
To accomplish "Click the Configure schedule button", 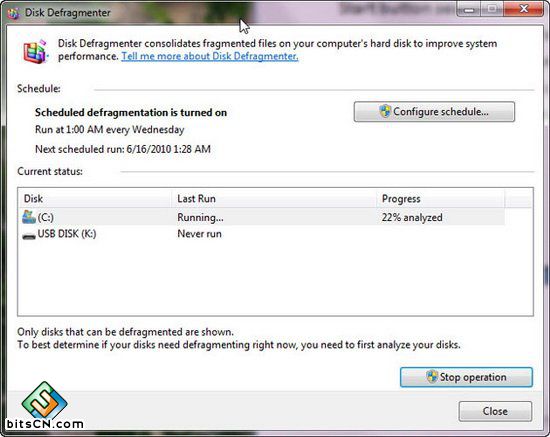I will 434,112.
